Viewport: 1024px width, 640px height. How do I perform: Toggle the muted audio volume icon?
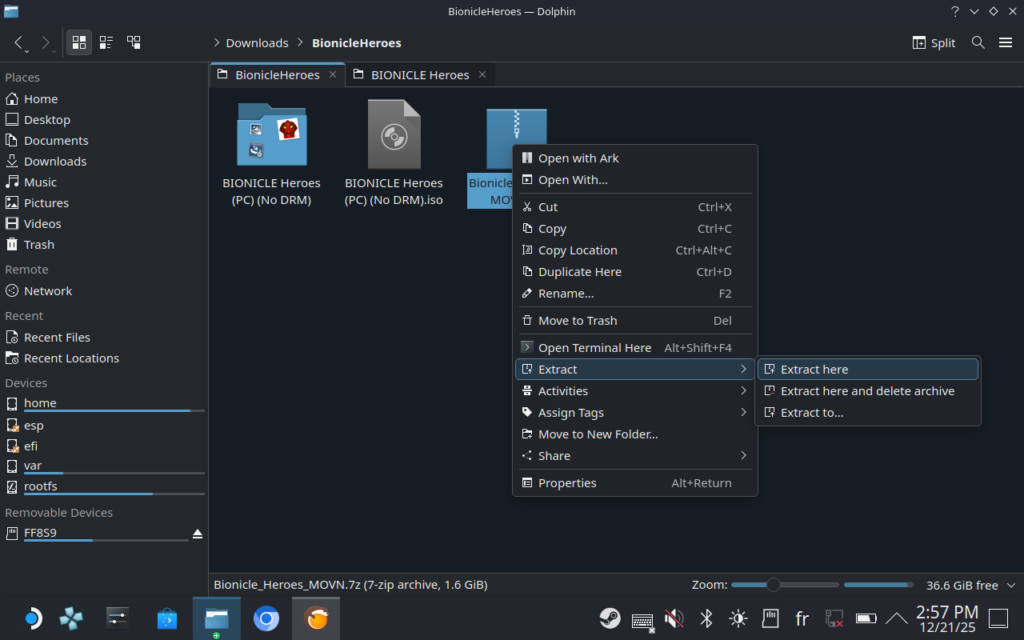click(673, 618)
